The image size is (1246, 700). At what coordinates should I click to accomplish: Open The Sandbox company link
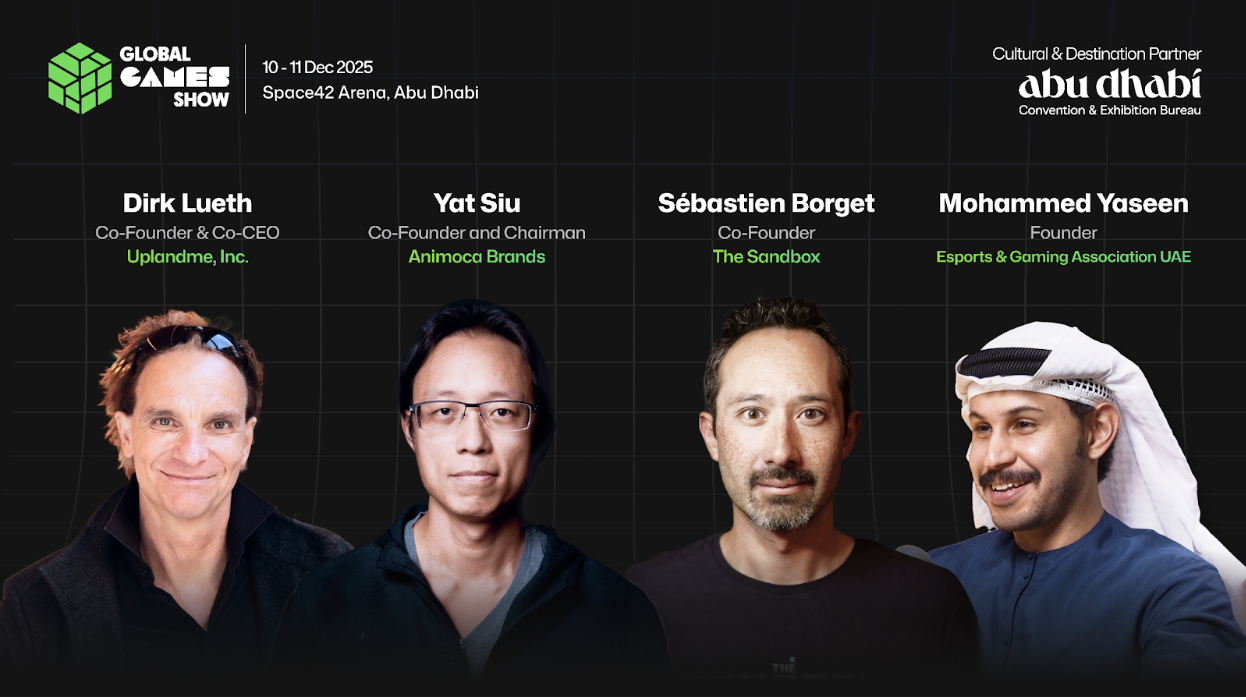pos(766,257)
